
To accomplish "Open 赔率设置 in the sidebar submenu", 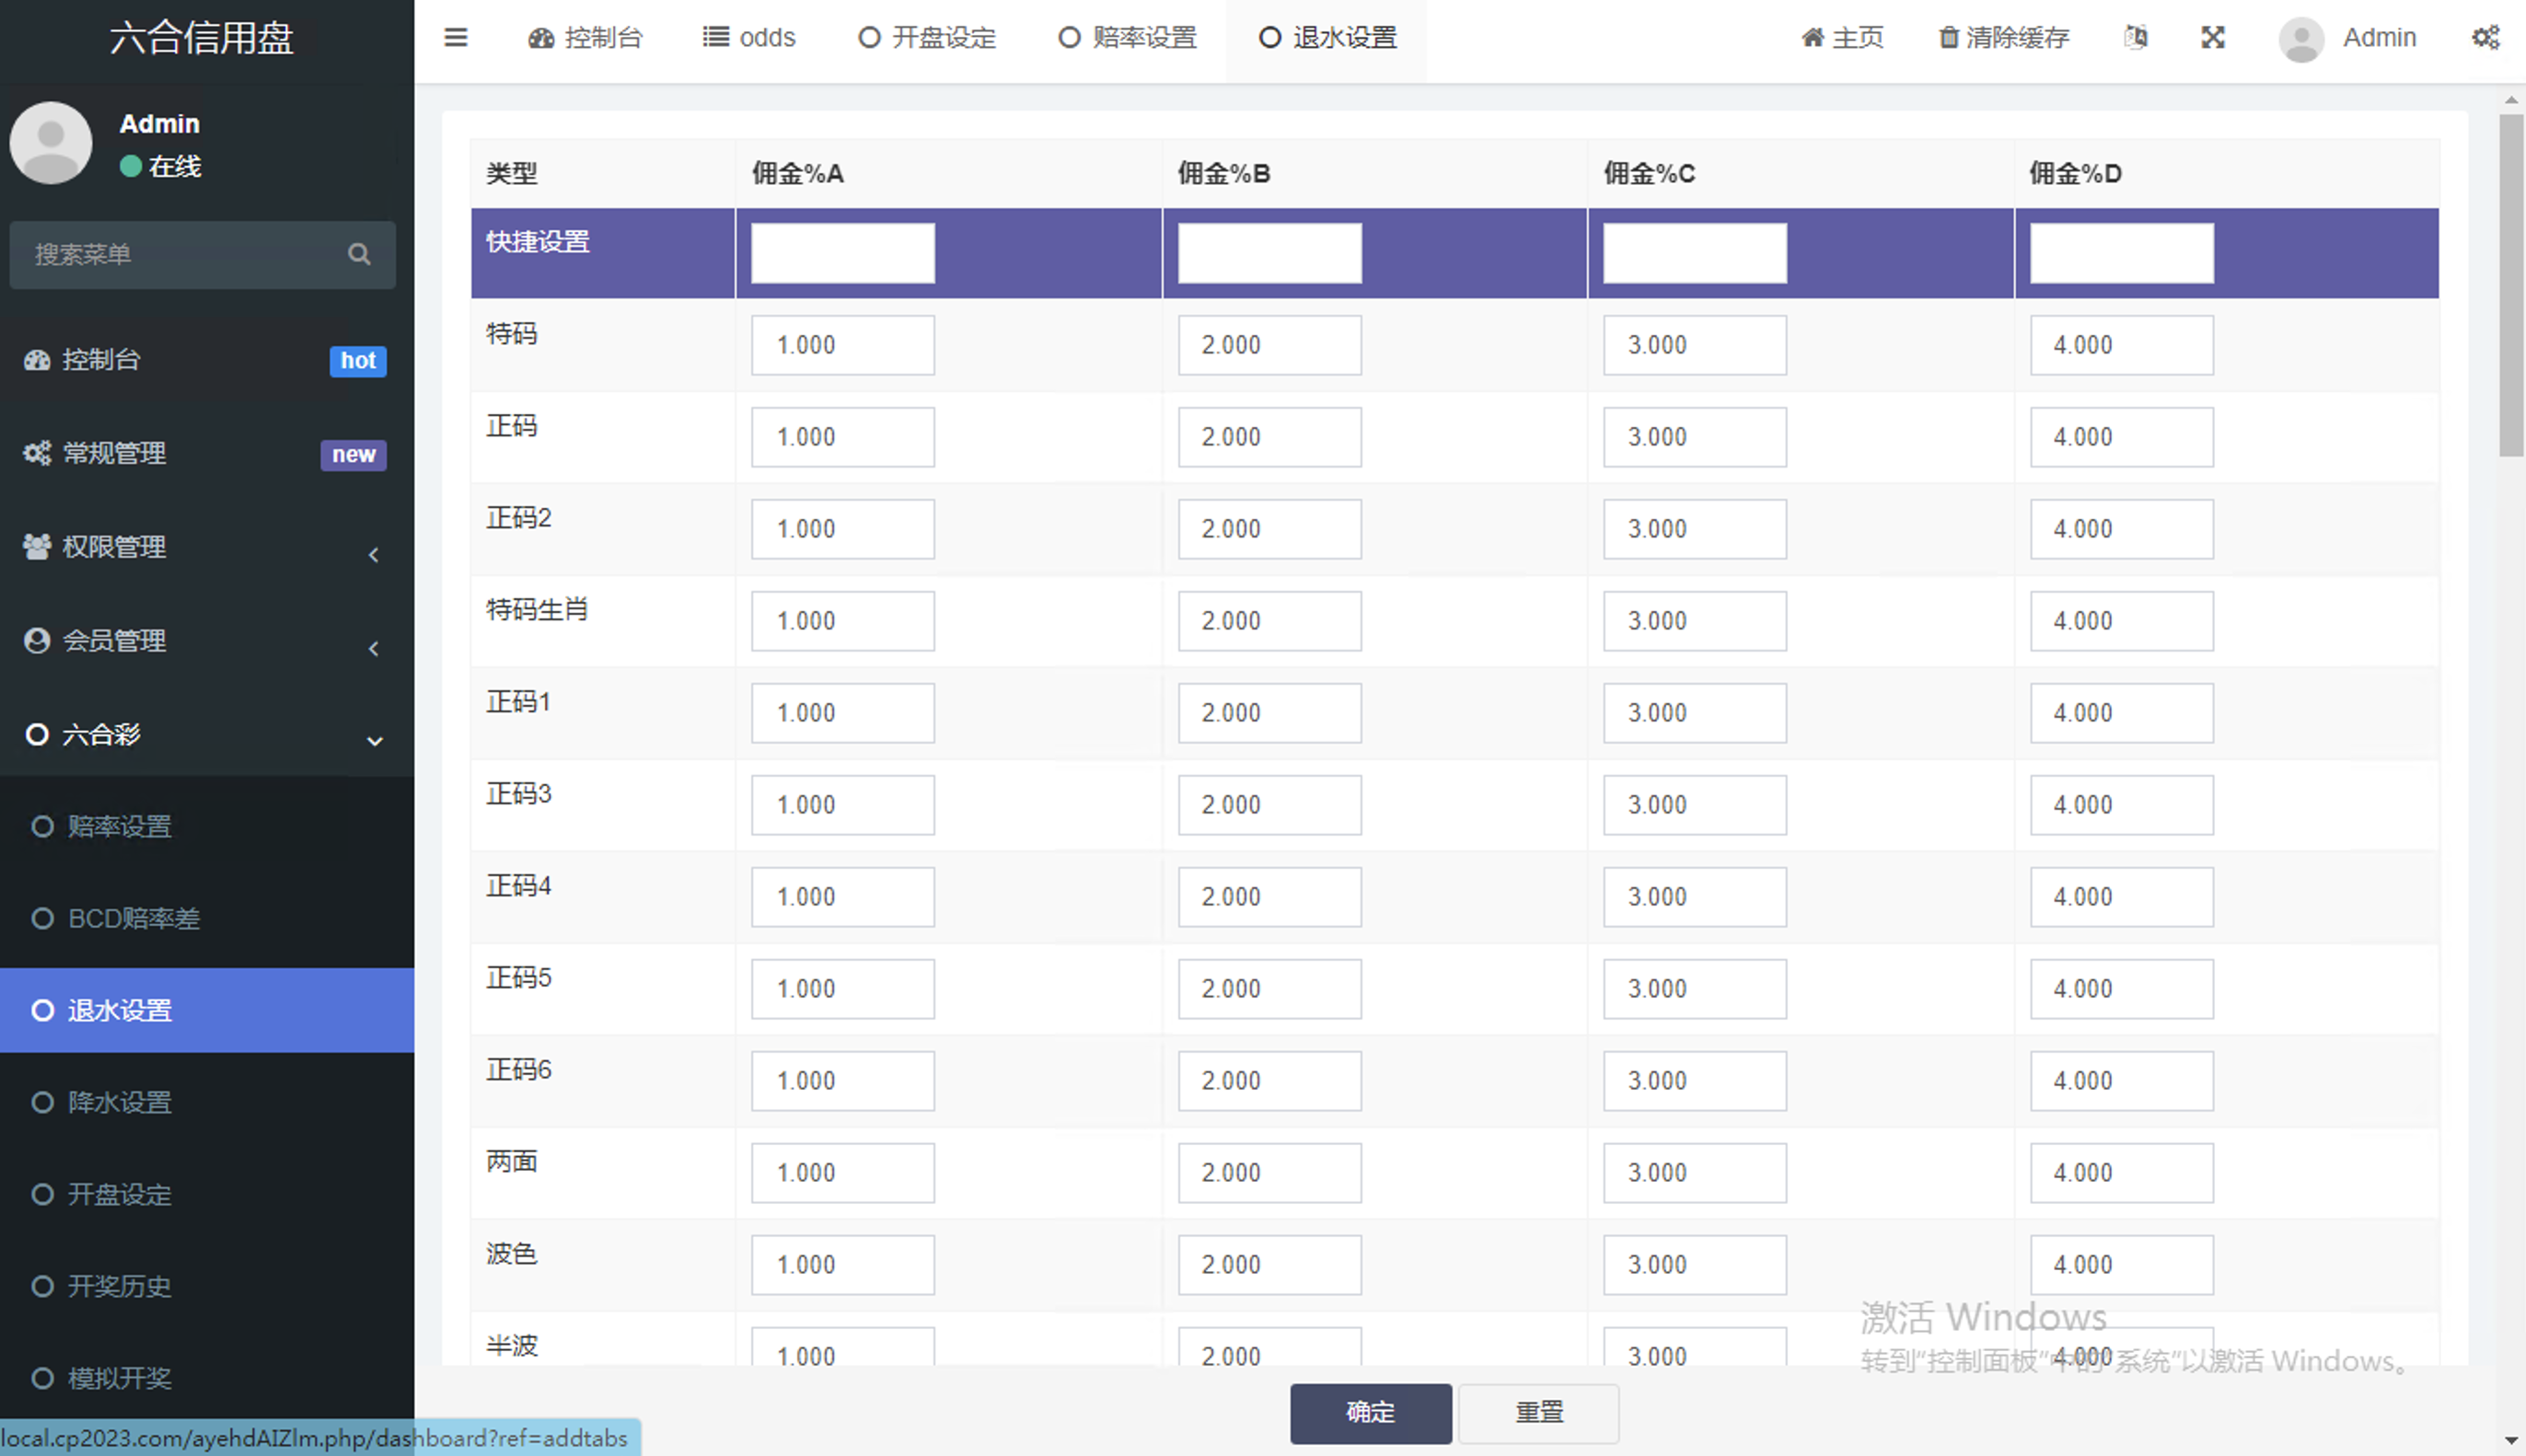I will (207, 827).
